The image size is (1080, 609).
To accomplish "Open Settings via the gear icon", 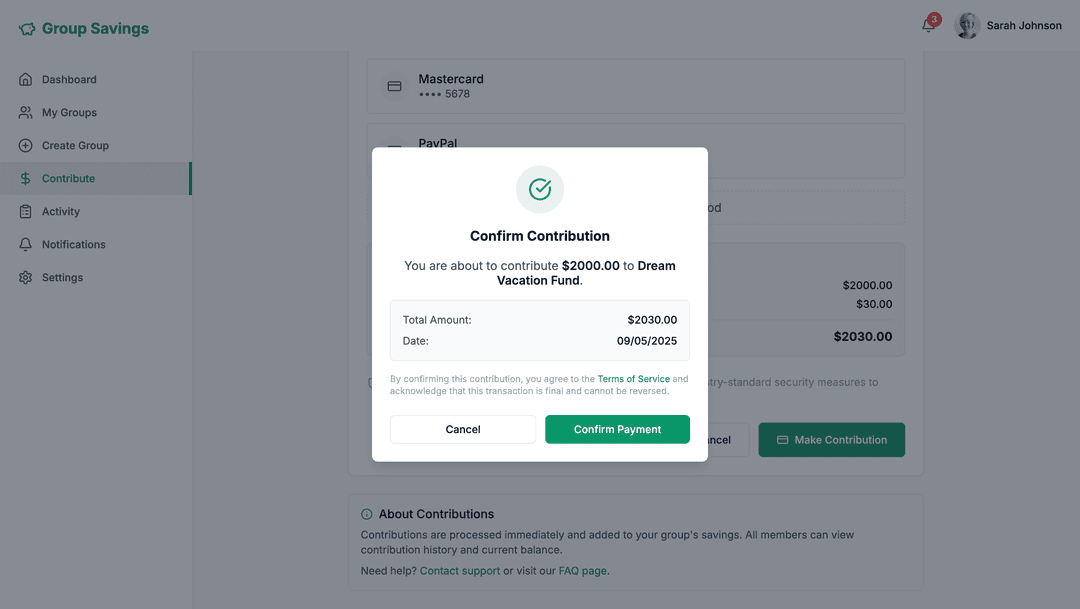I will tap(24, 277).
